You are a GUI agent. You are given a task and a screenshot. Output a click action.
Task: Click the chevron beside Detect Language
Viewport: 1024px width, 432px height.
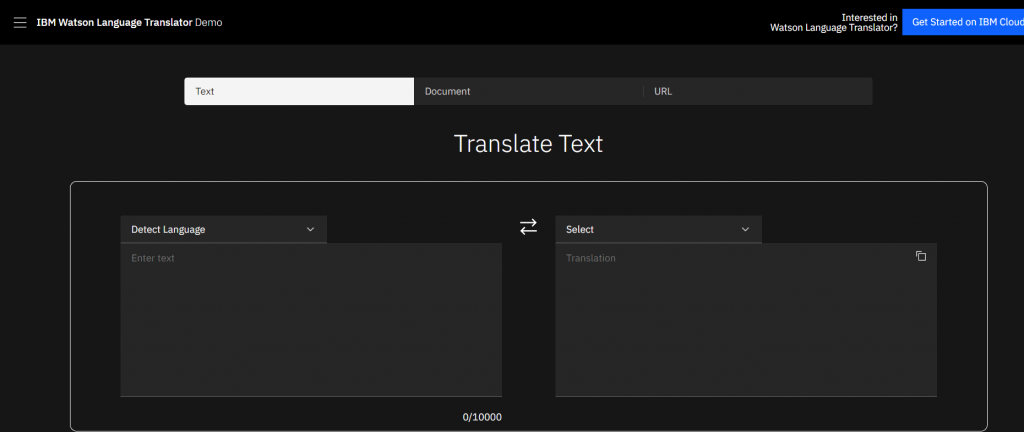tap(310, 229)
